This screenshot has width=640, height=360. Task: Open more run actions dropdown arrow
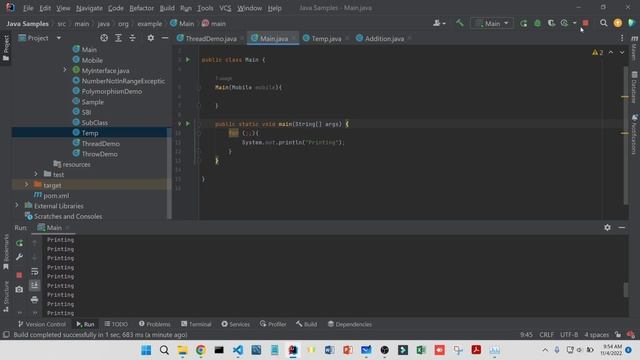575,23
